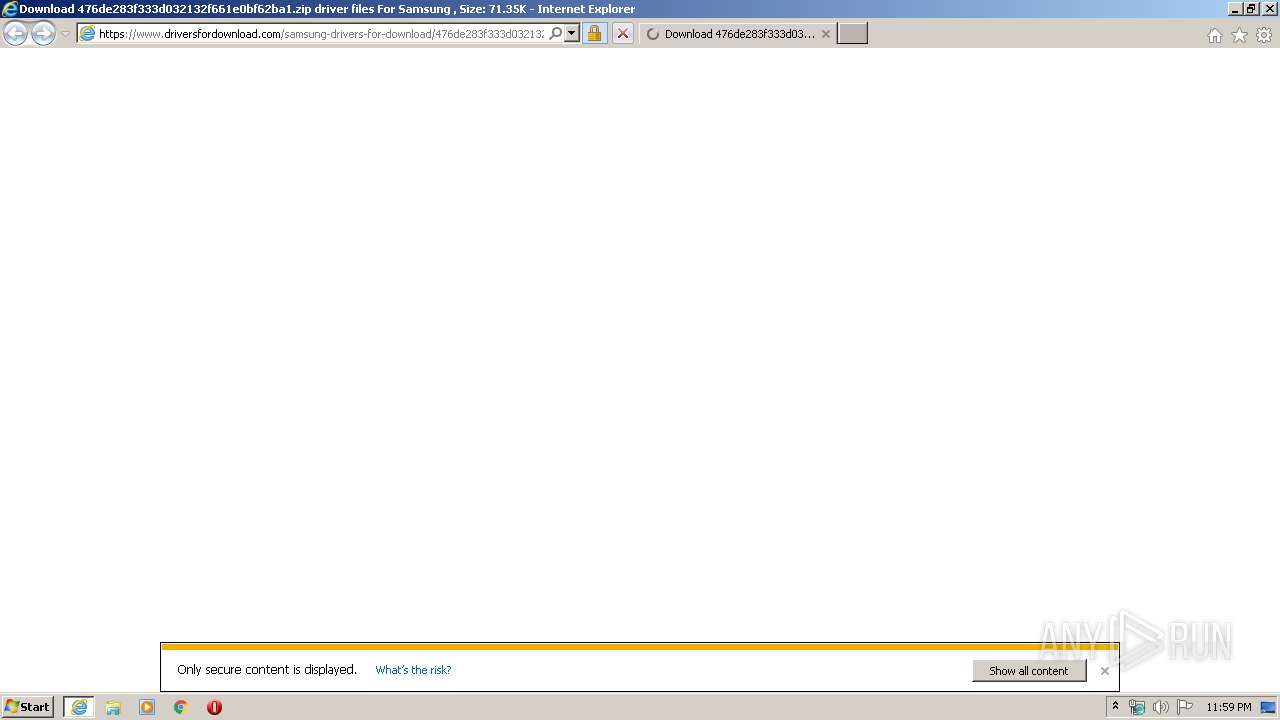Expand the address bar autocomplete dropdown
Image resolution: width=1280 pixels, height=720 pixels.
click(x=572, y=34)
